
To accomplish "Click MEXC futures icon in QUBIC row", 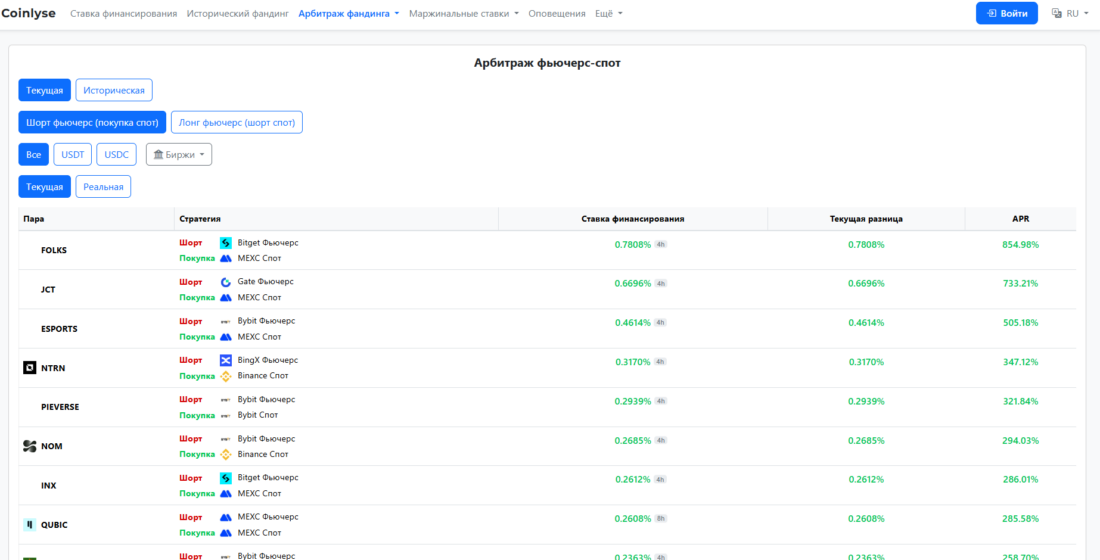I will (x=226, y=517).
